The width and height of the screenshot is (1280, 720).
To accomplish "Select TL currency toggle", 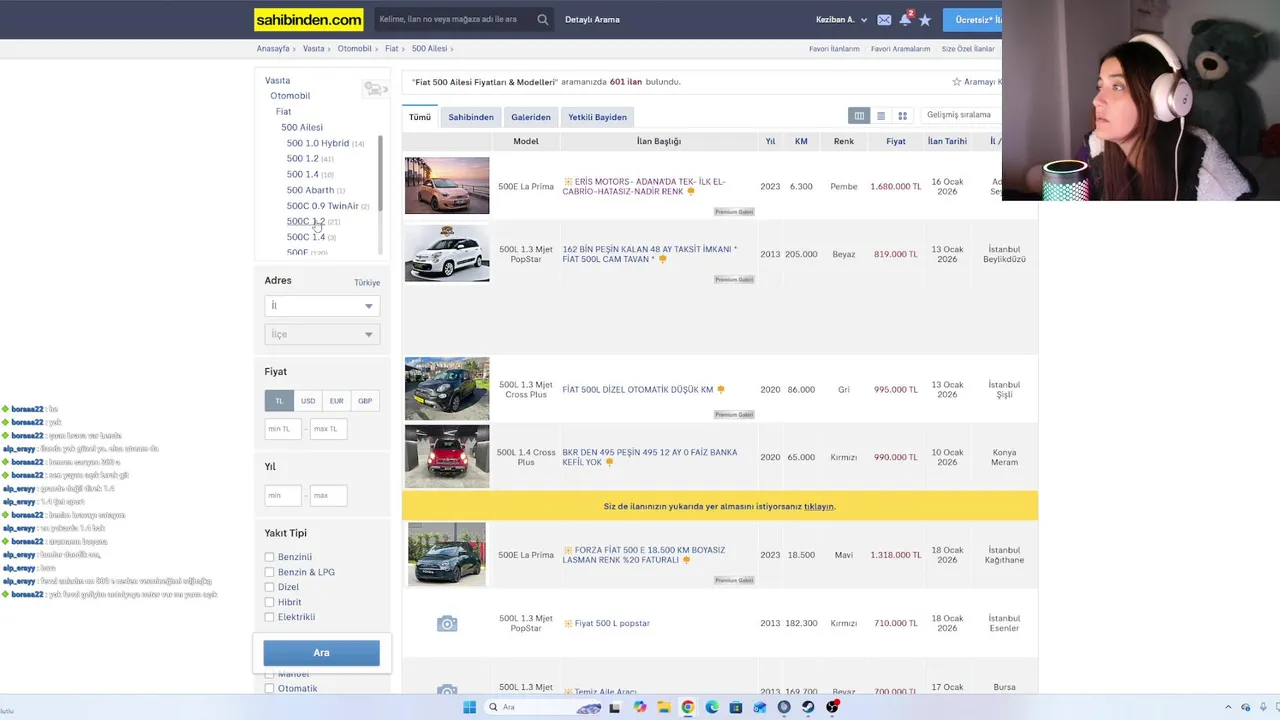I will [x=279, y=401].
